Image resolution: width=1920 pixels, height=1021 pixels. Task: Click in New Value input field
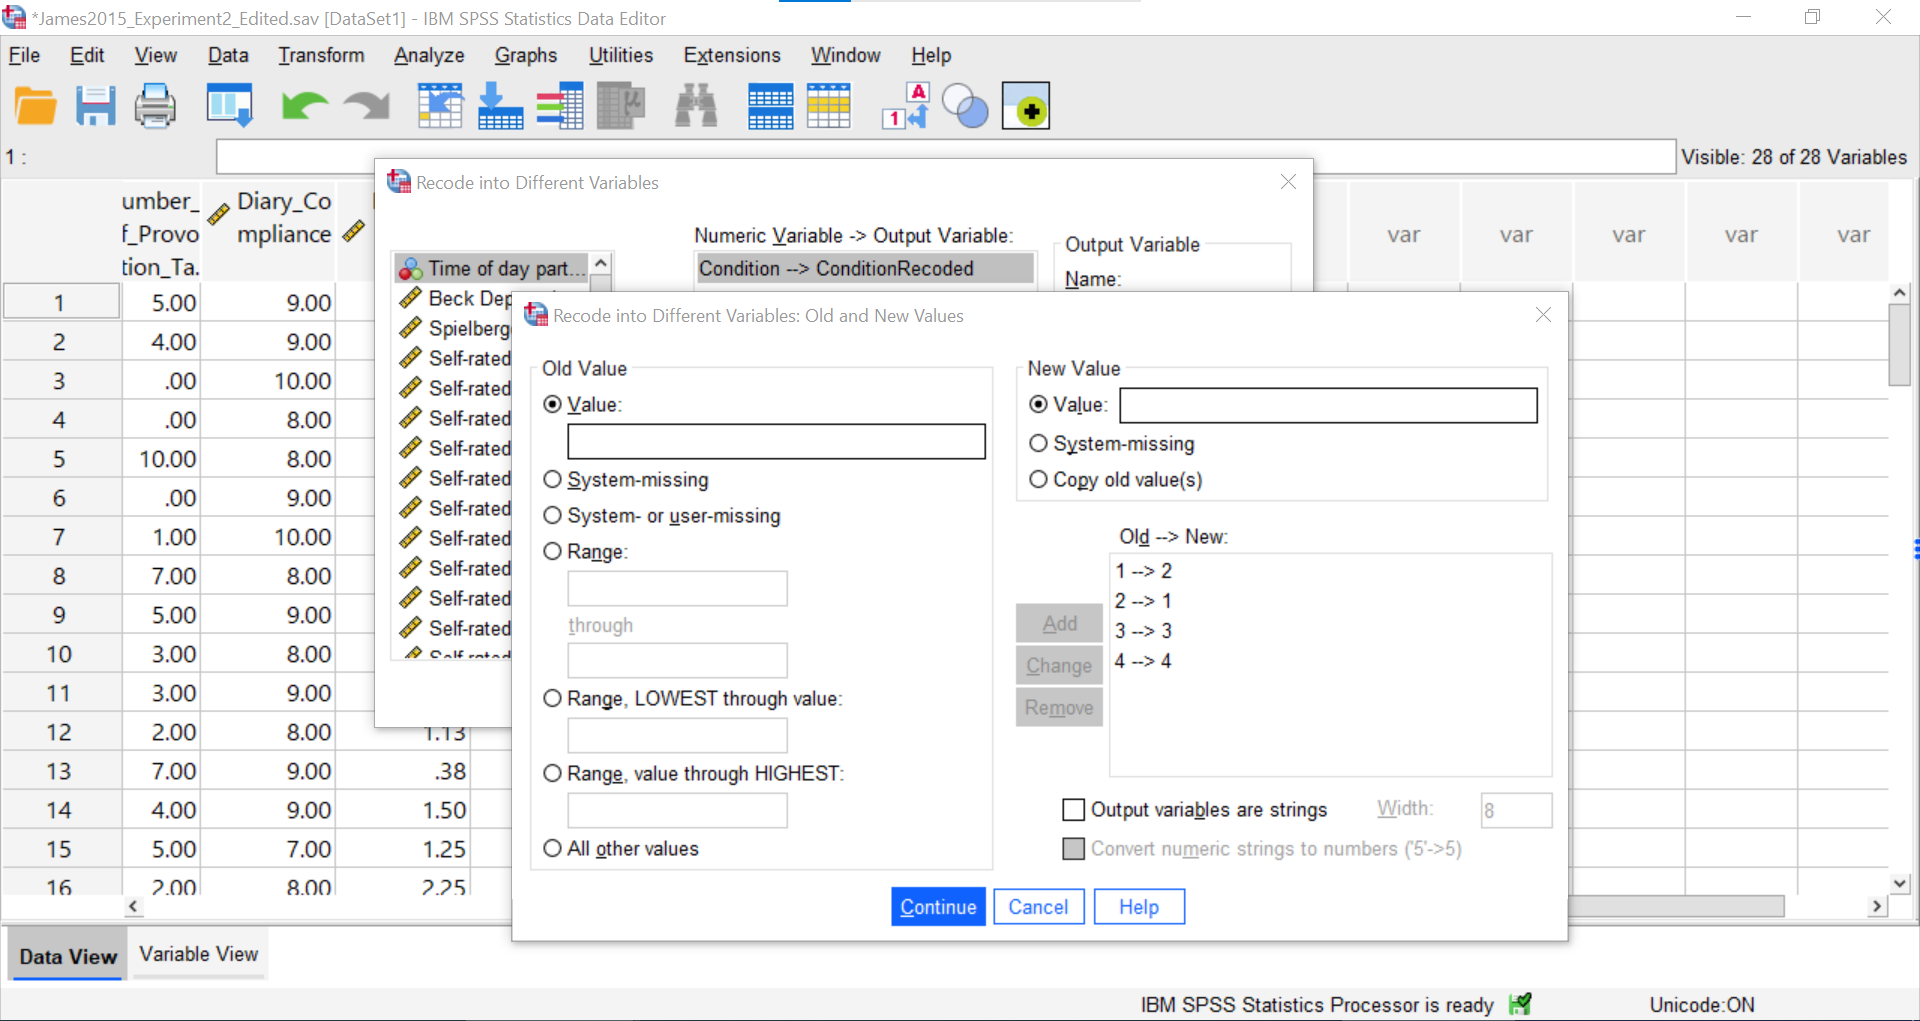pos(1328,405)
